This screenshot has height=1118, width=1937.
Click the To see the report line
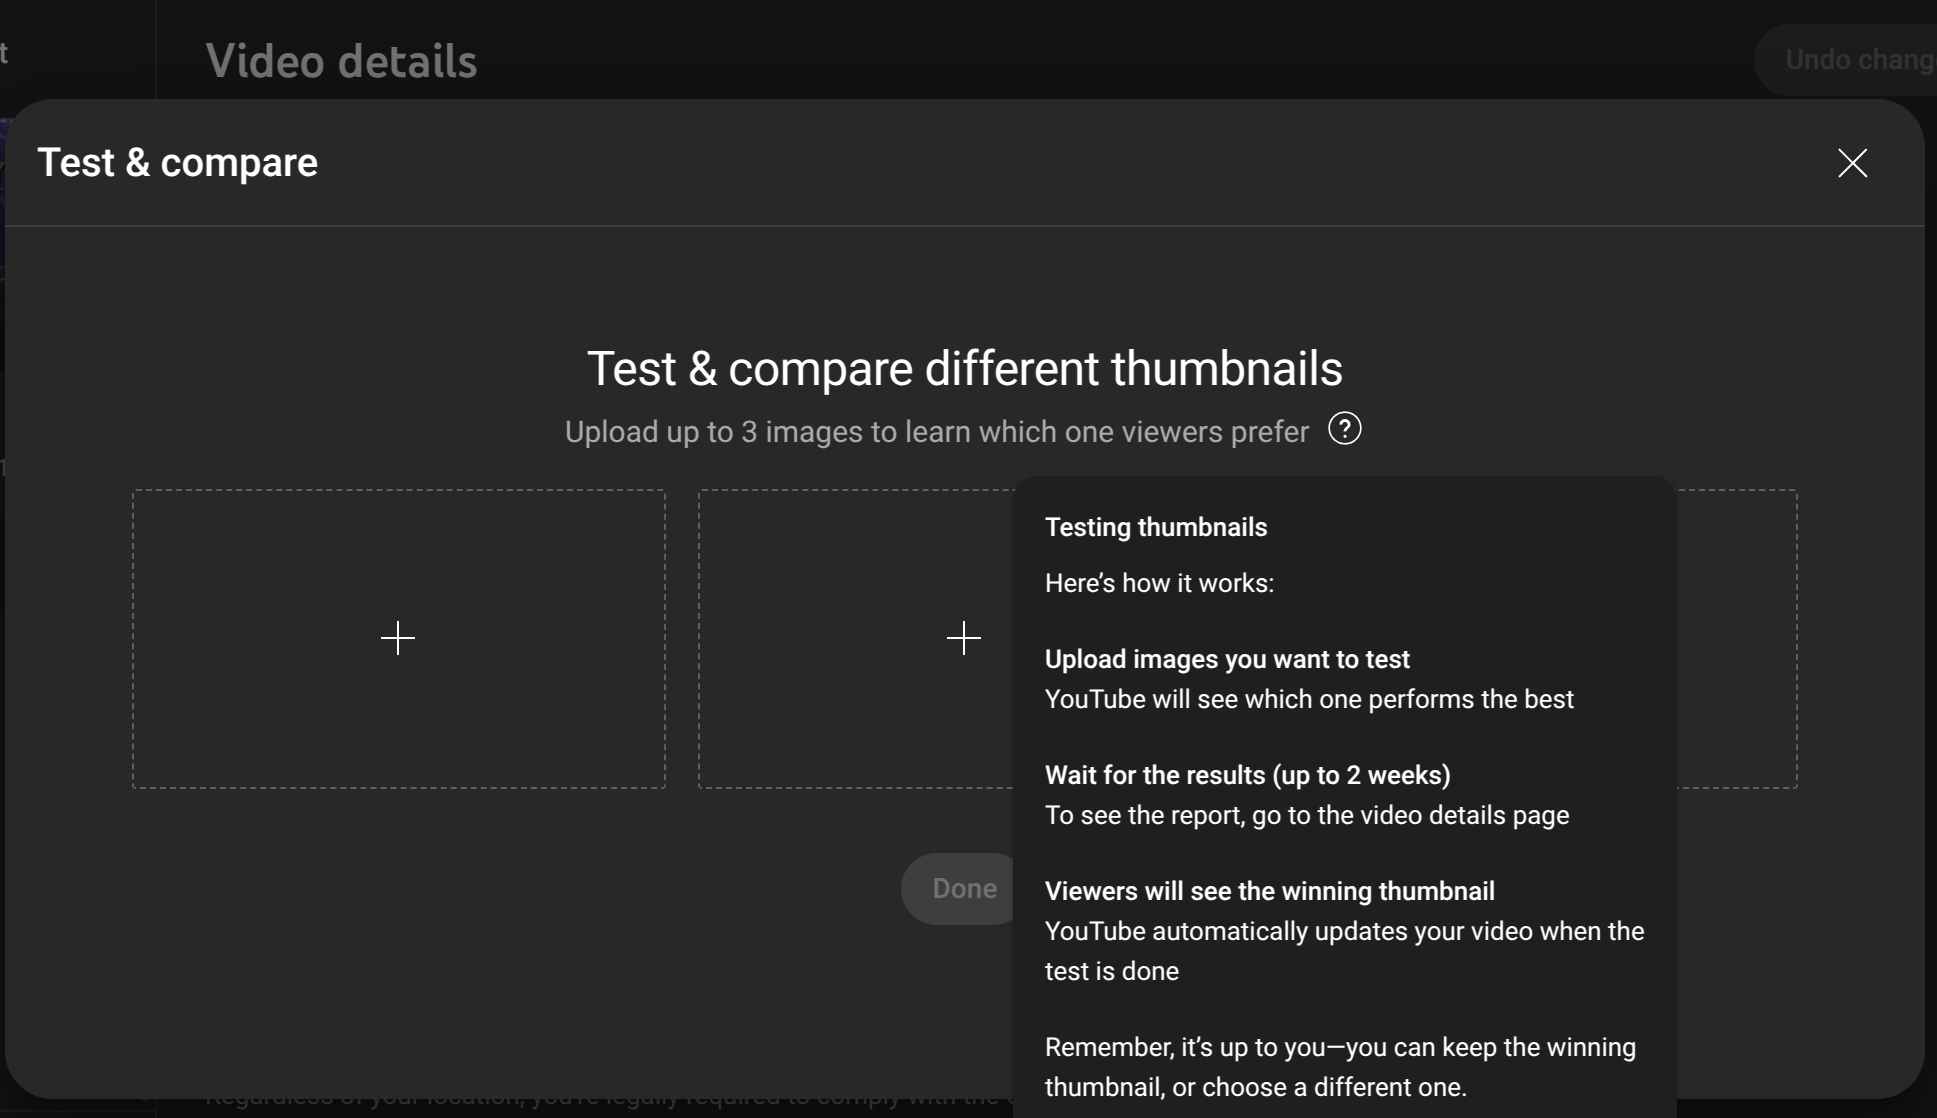point(1307,815)
